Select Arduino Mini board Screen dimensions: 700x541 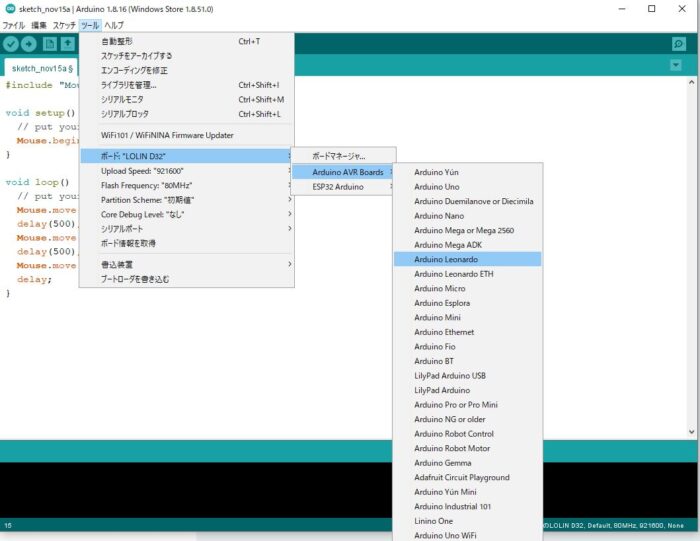(x=467, y=318)
